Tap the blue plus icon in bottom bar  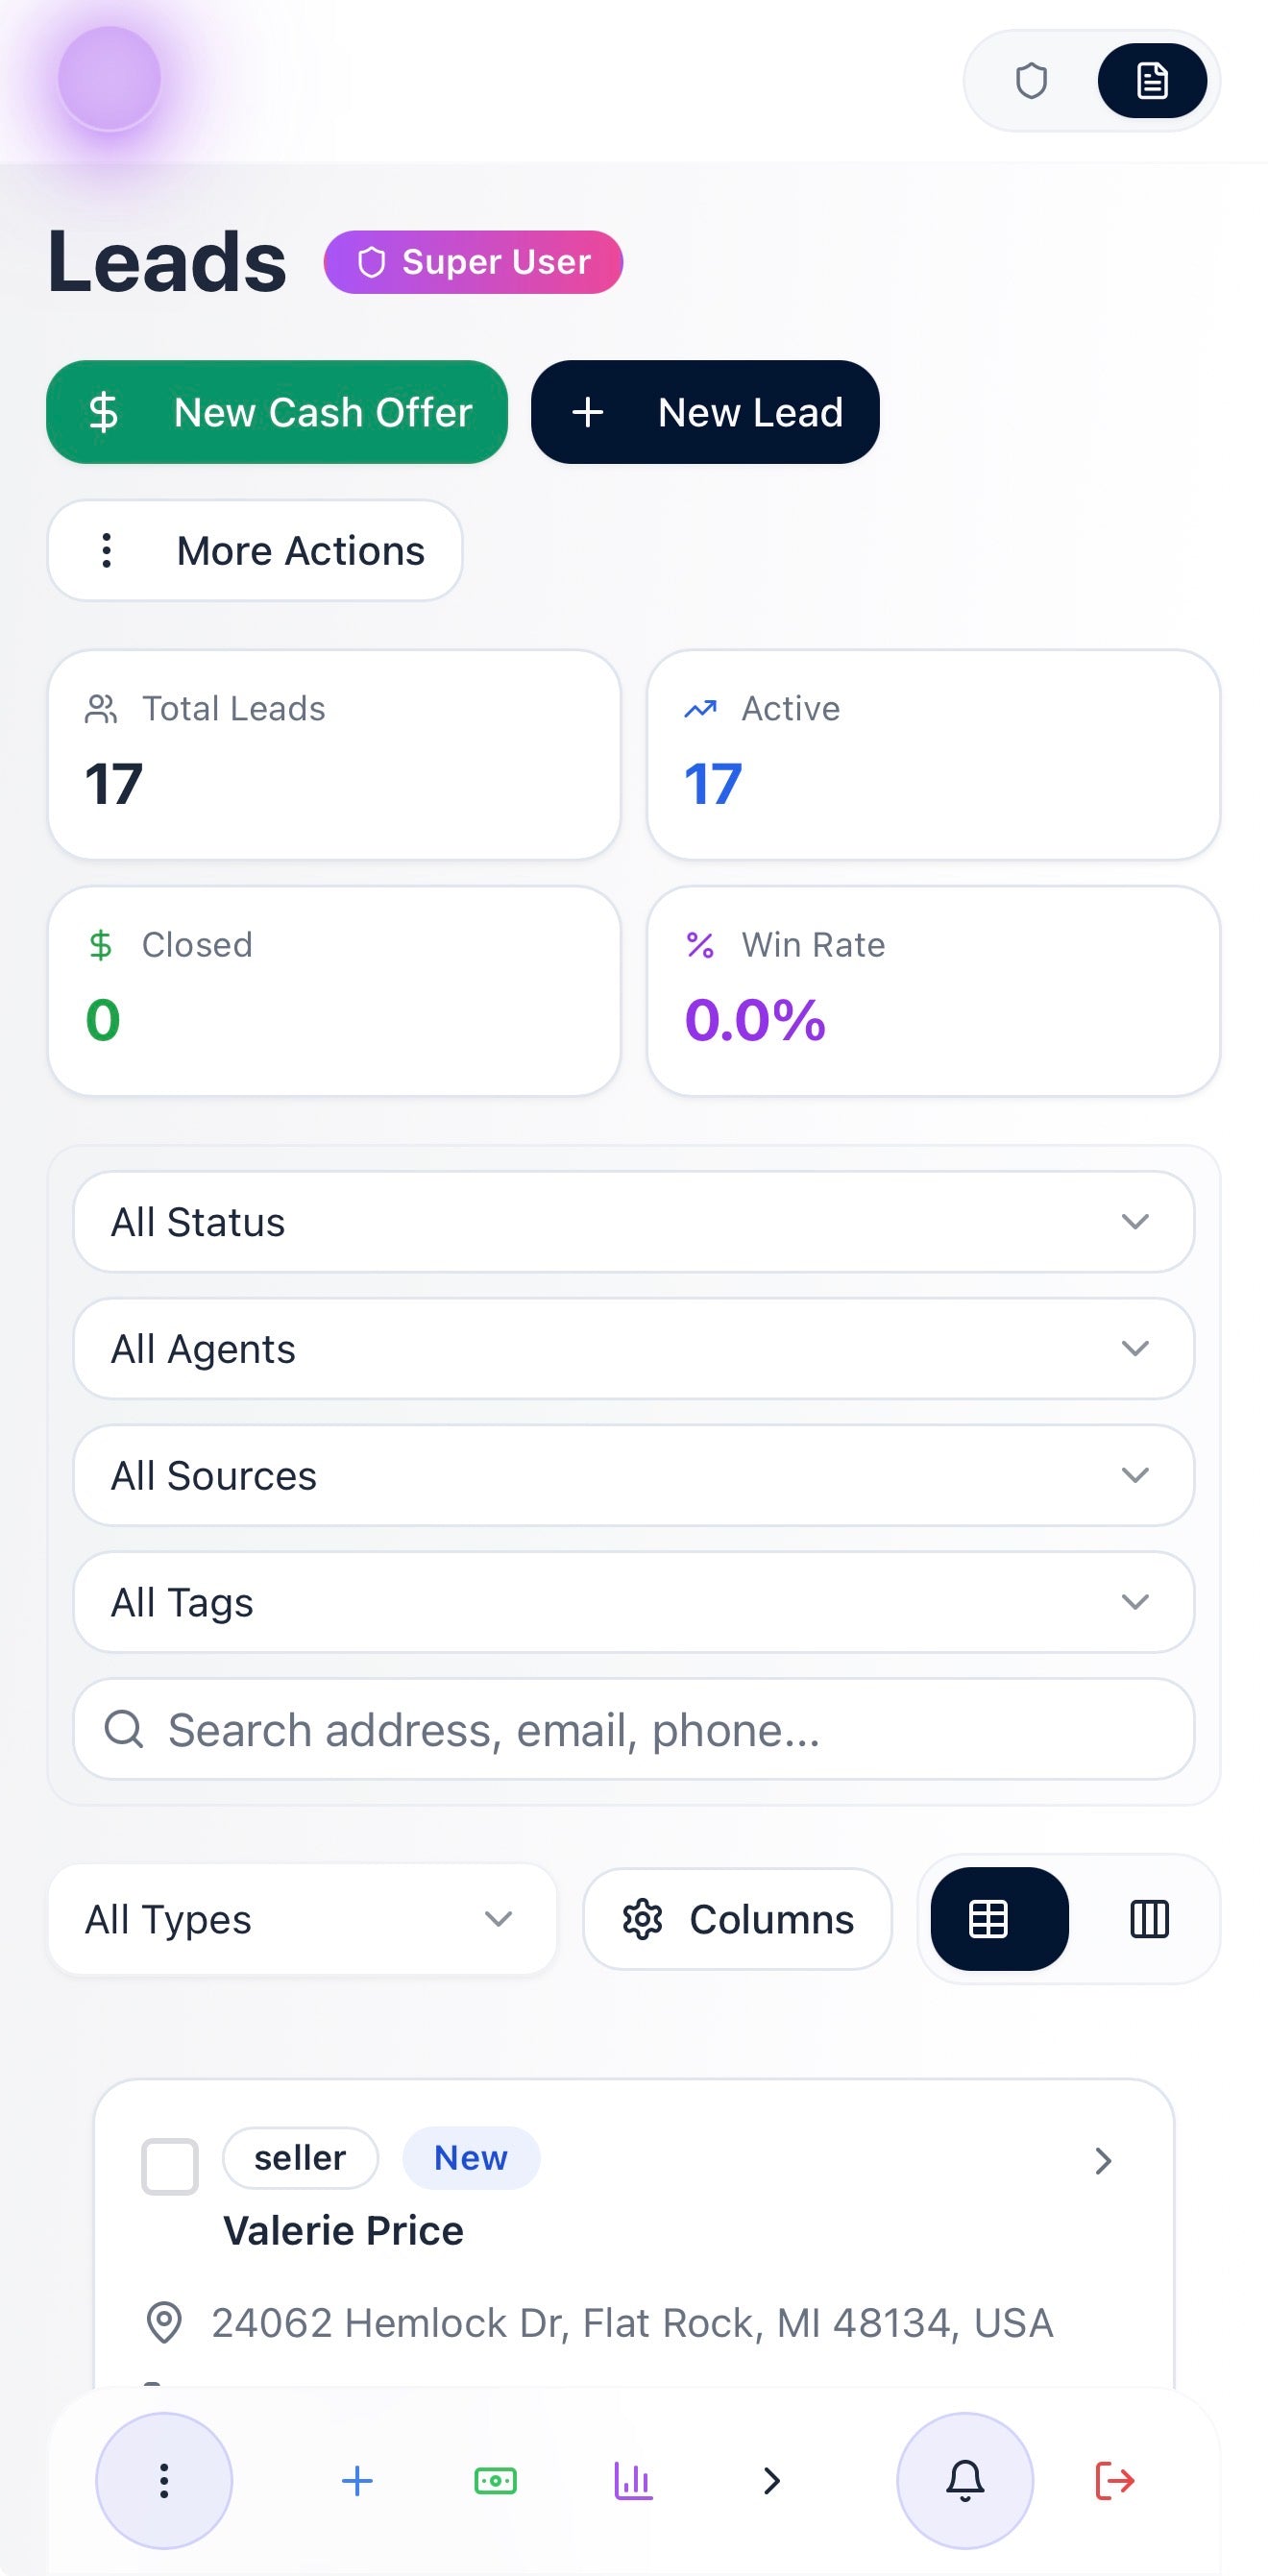point(357,2480)
